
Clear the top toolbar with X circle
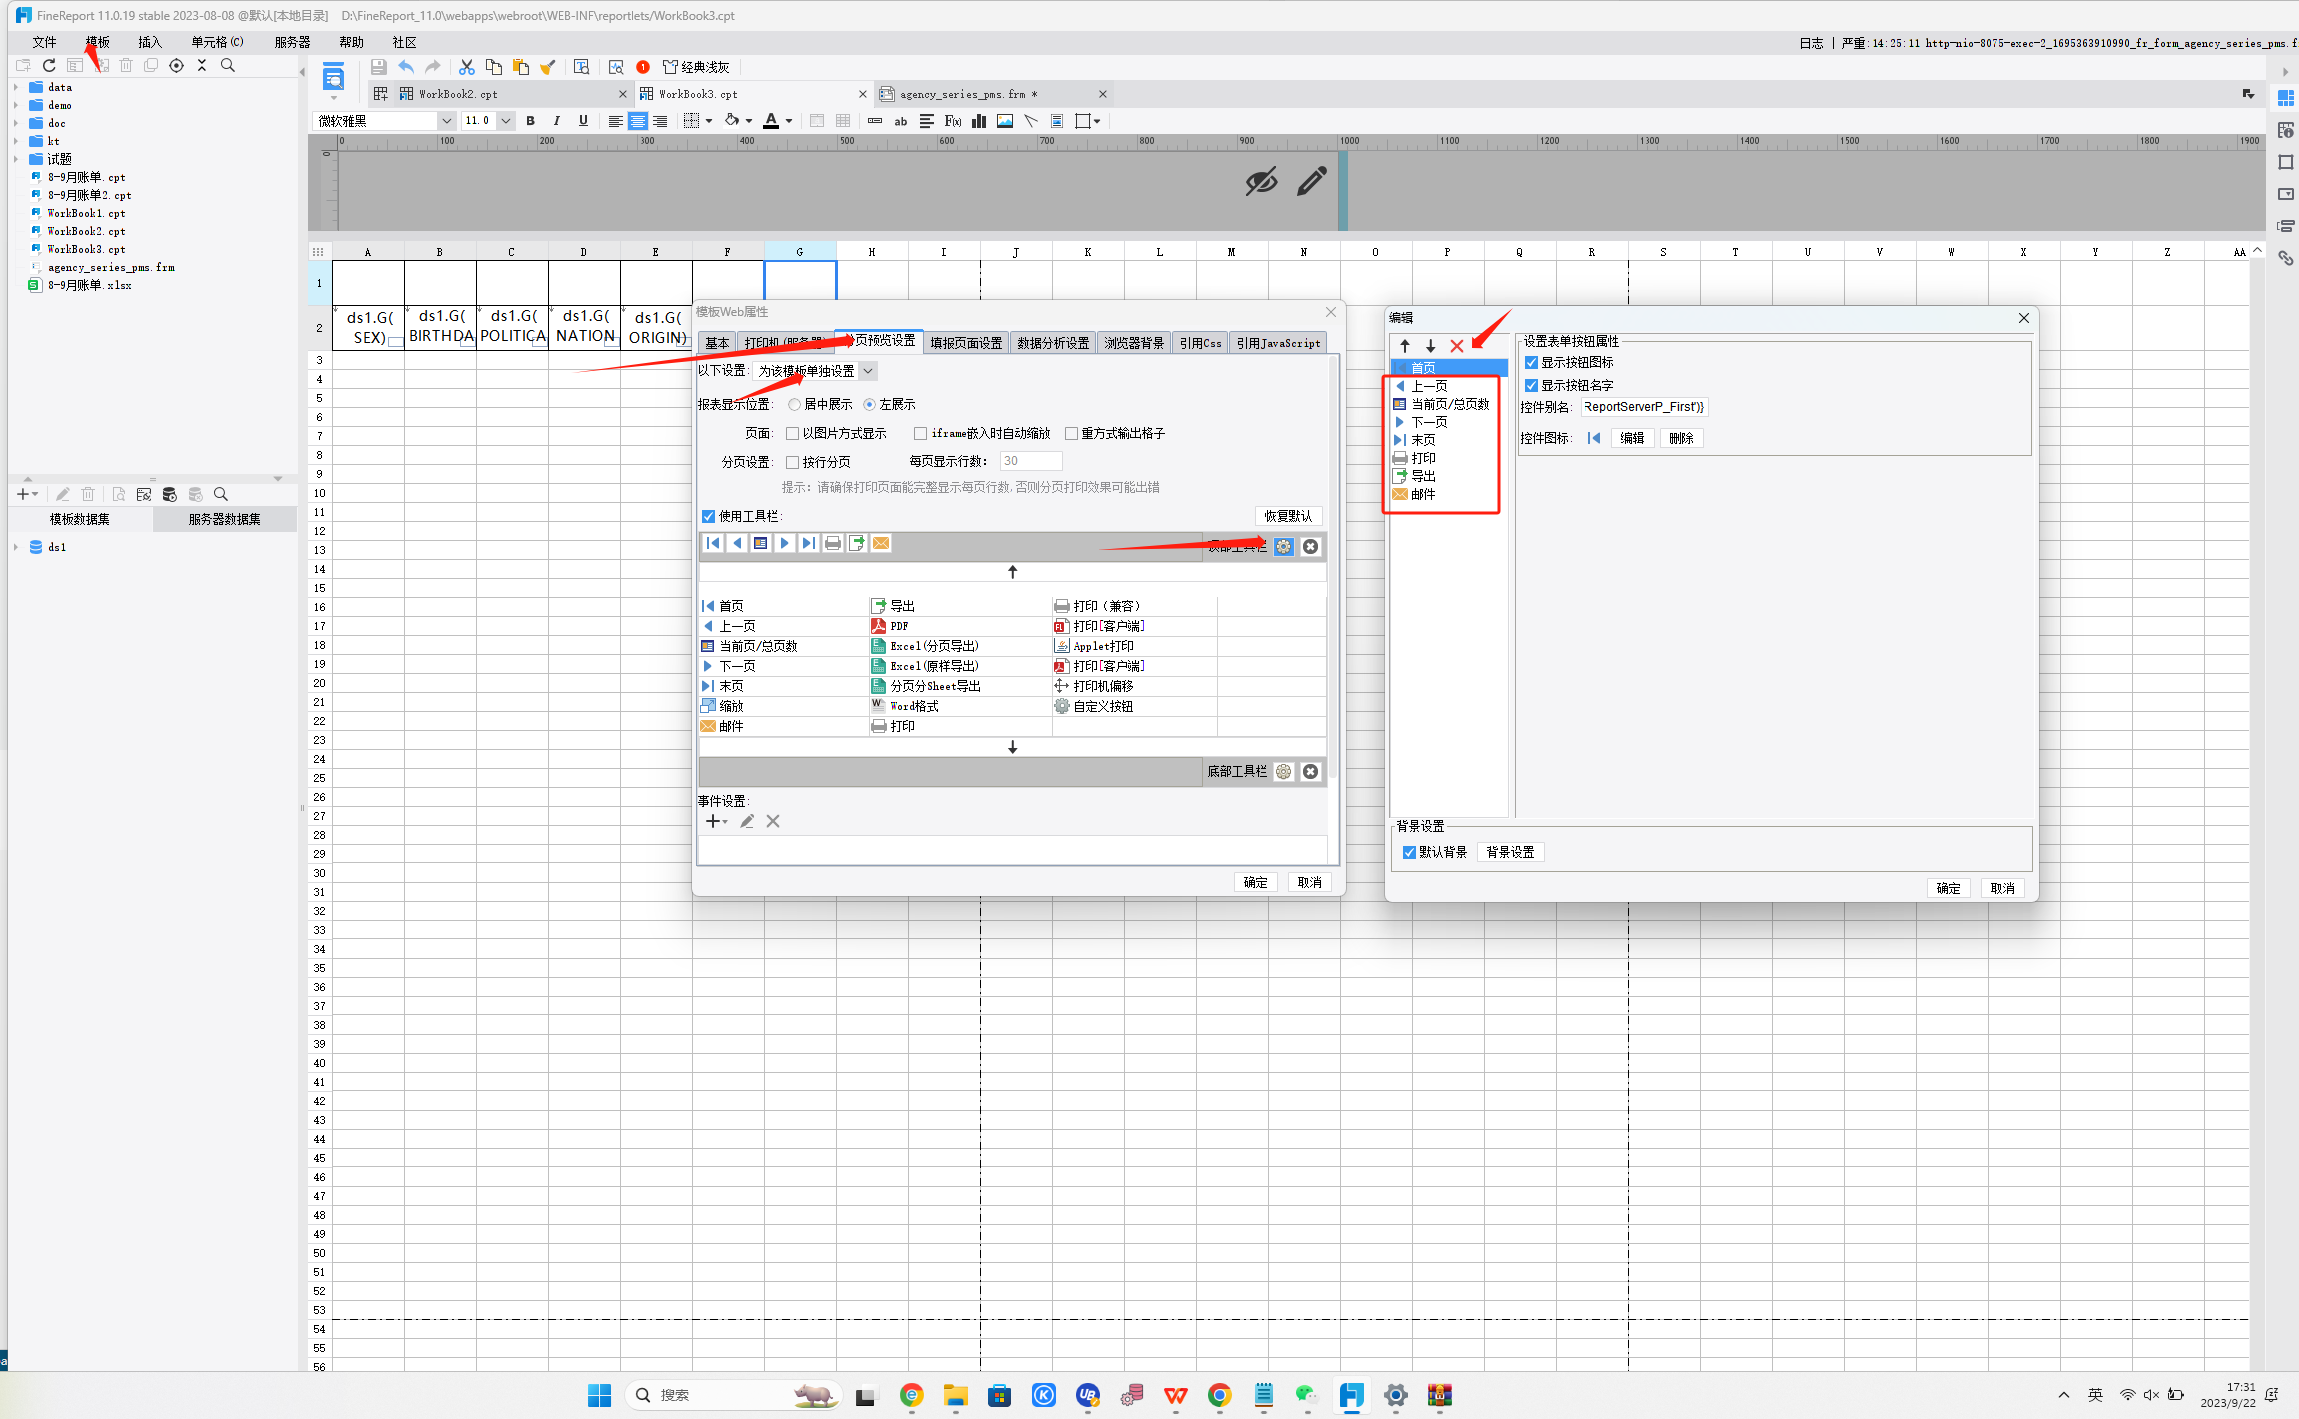1311,546
